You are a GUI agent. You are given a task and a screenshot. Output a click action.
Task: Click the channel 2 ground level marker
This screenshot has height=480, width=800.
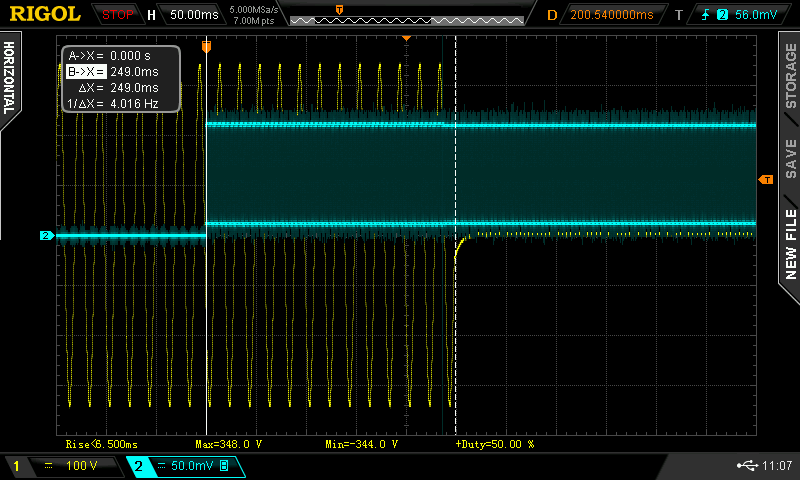(x=47, y=236)
